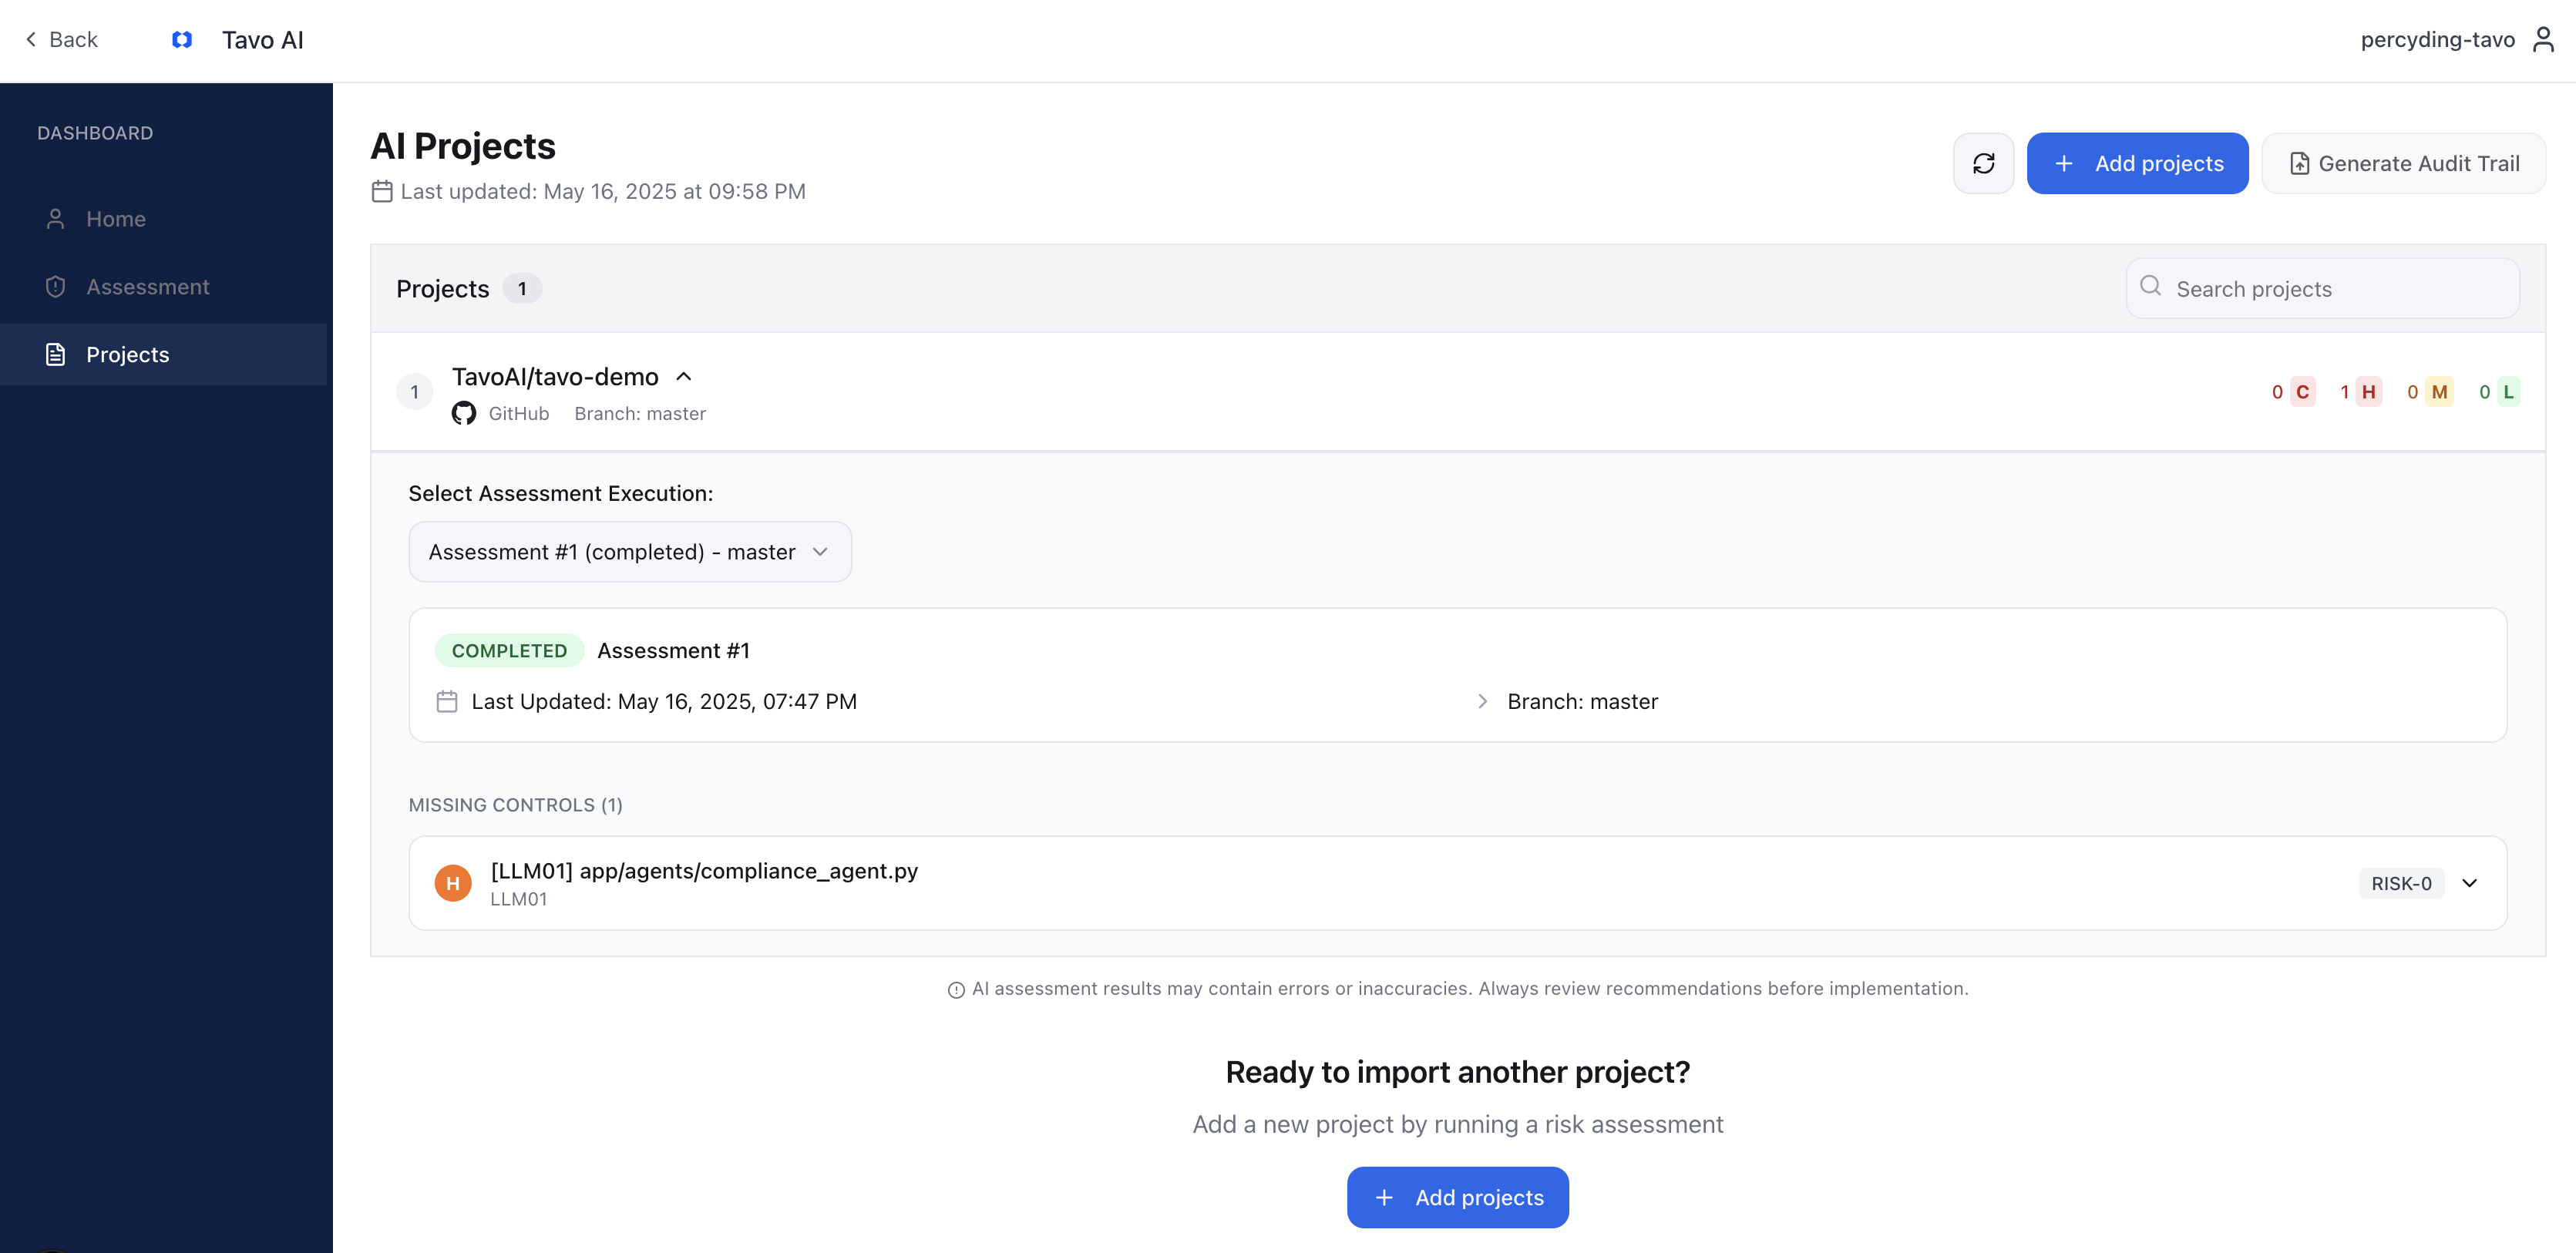Open Home in the sidebar
Screen dimensions: 2576x1253
[x=115, y=219]
